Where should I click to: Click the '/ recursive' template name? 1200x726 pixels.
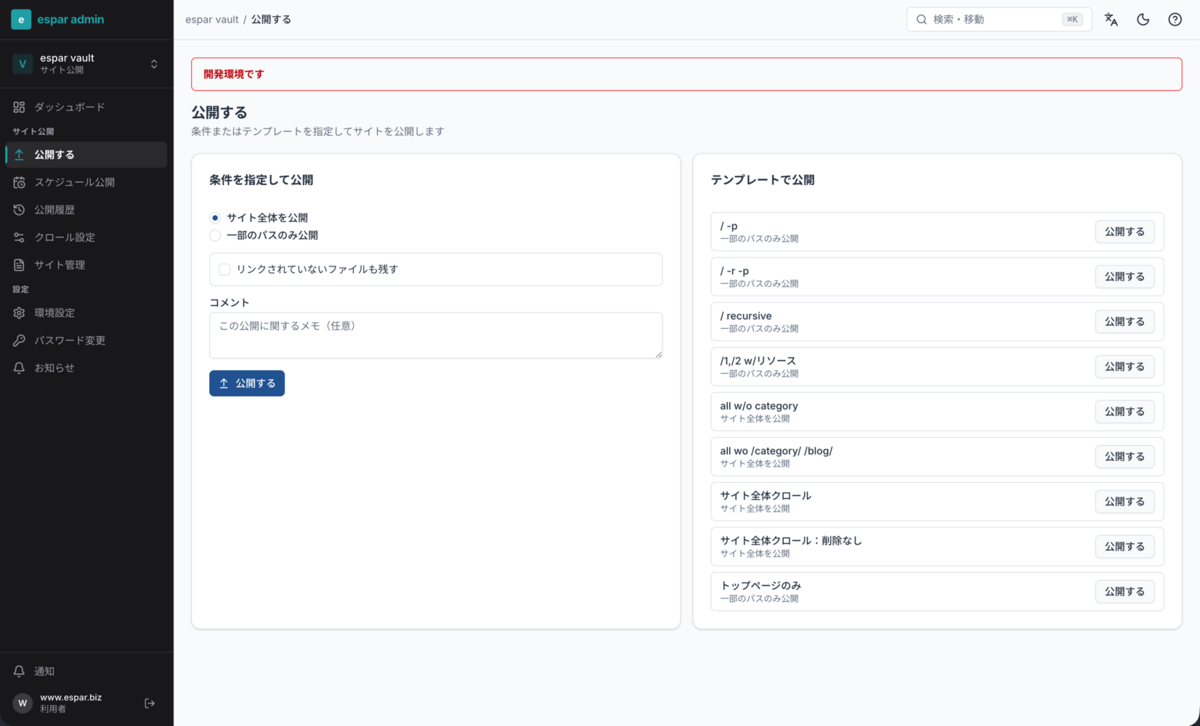tap(746, 316)
